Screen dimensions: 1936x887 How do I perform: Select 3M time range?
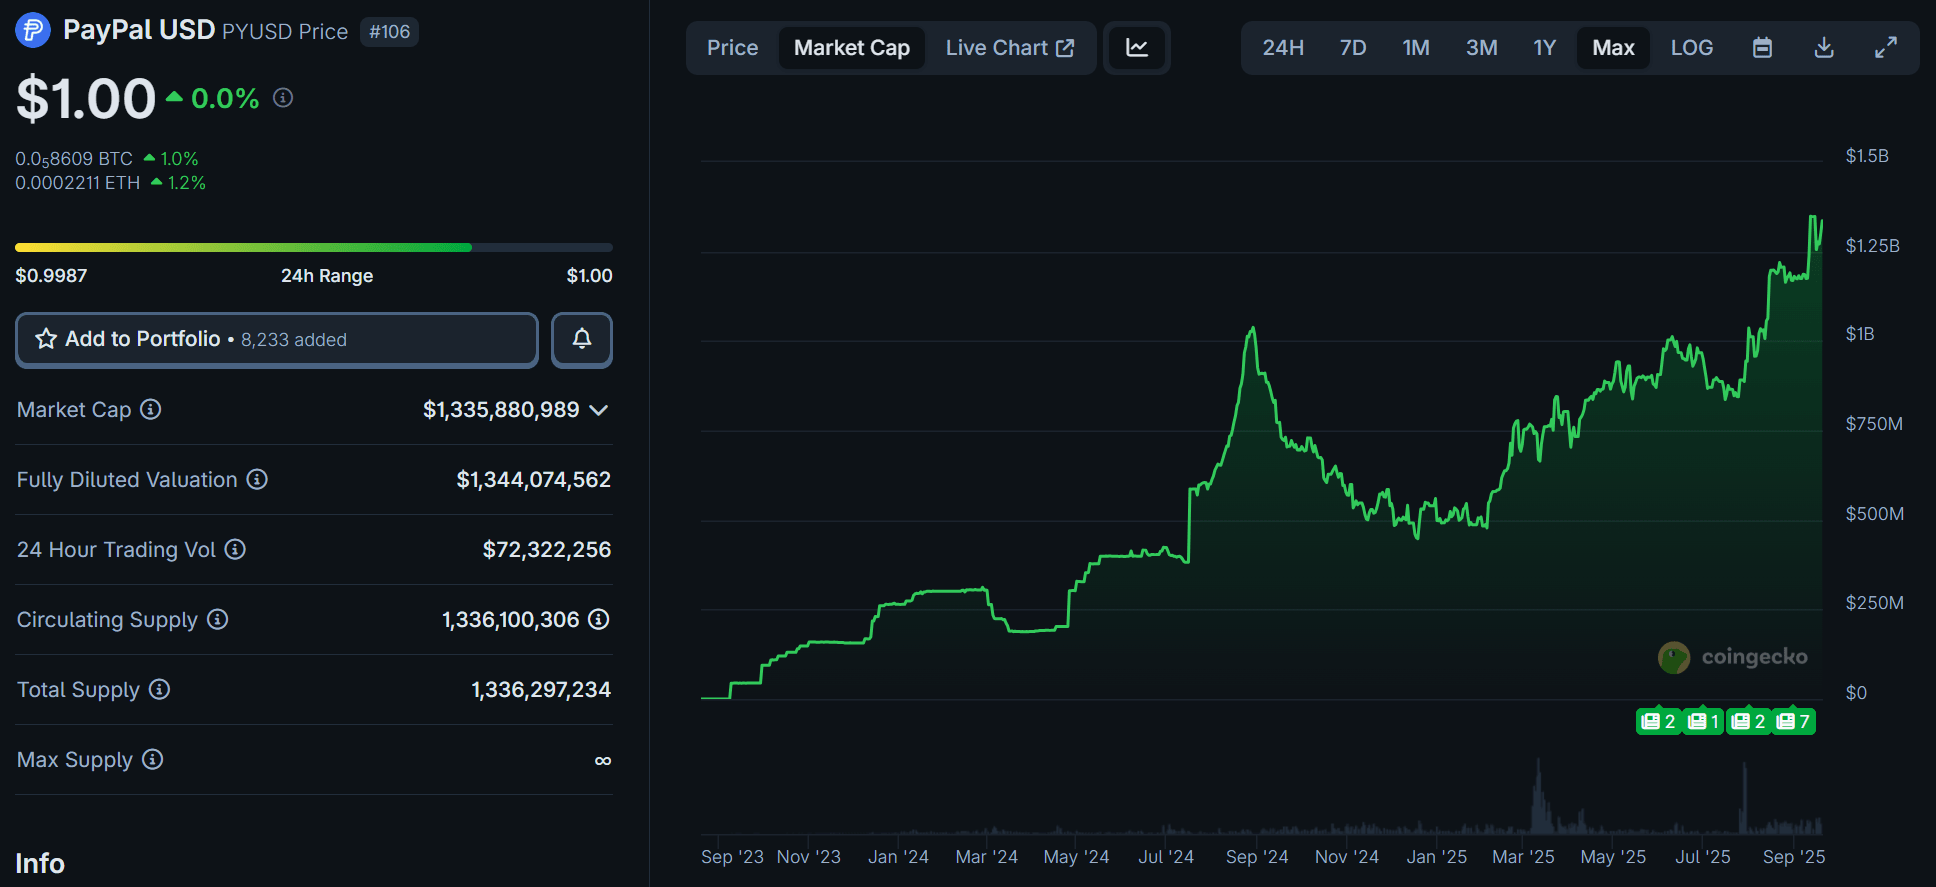[1482, 48]
